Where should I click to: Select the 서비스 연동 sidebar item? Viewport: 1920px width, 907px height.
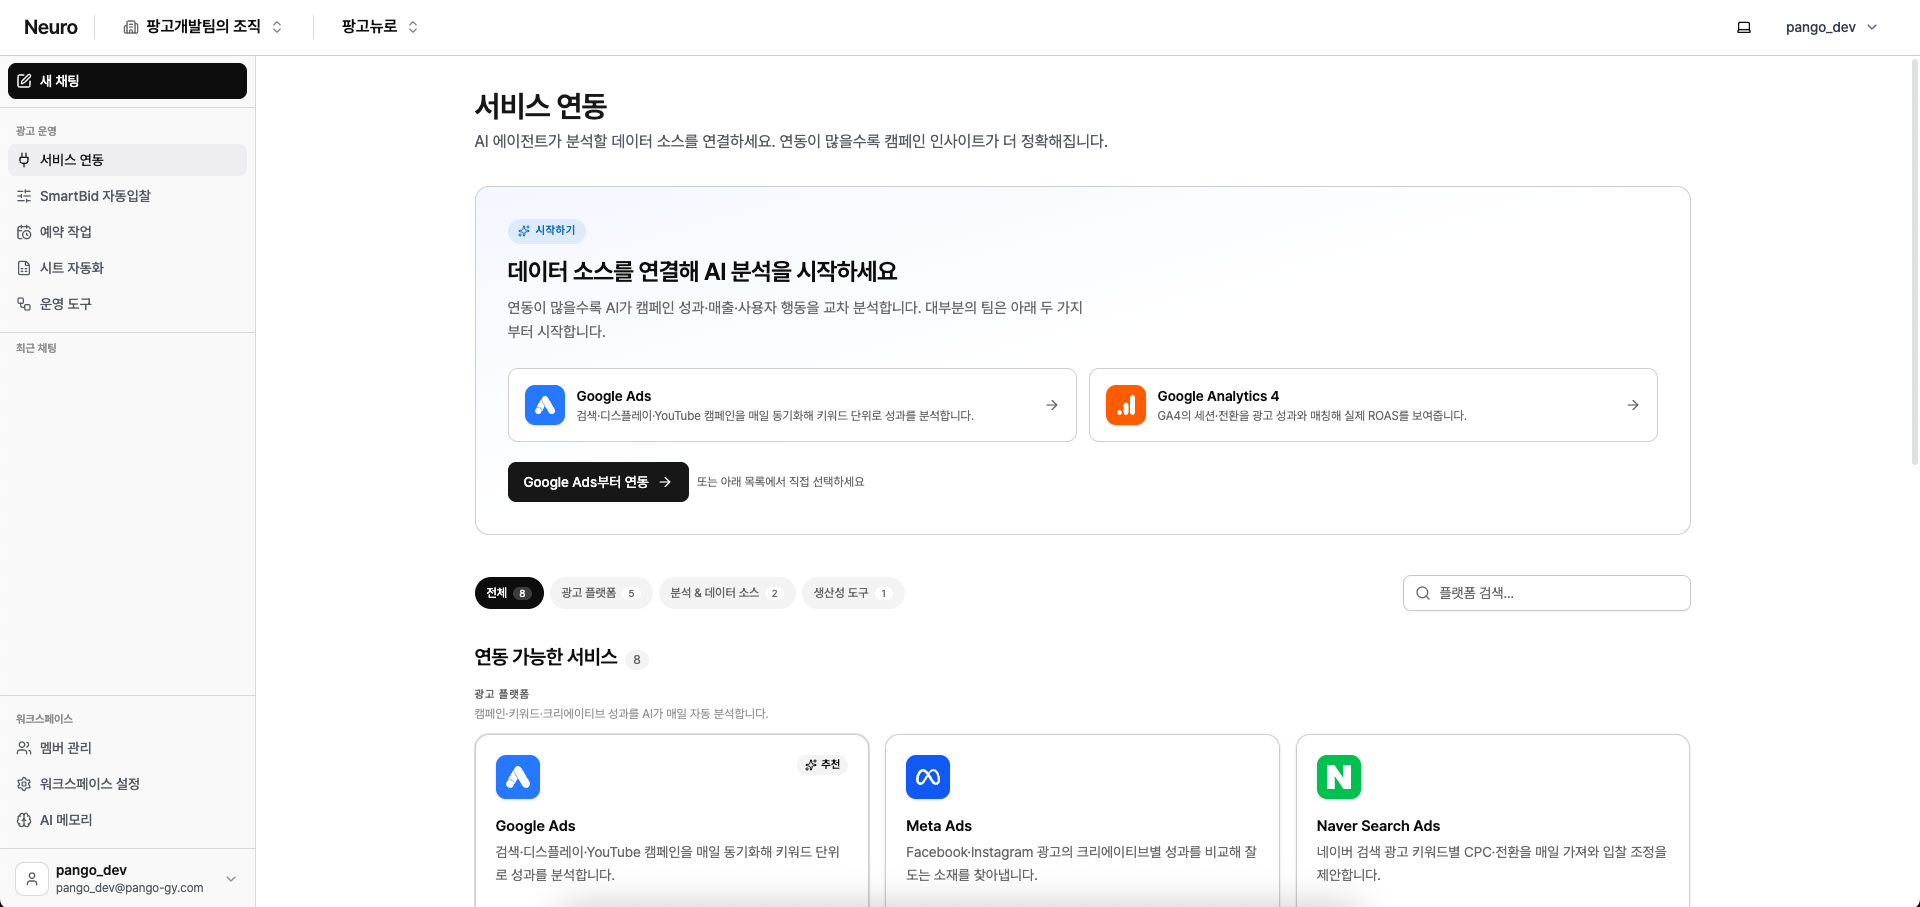[x=127, y=160]
